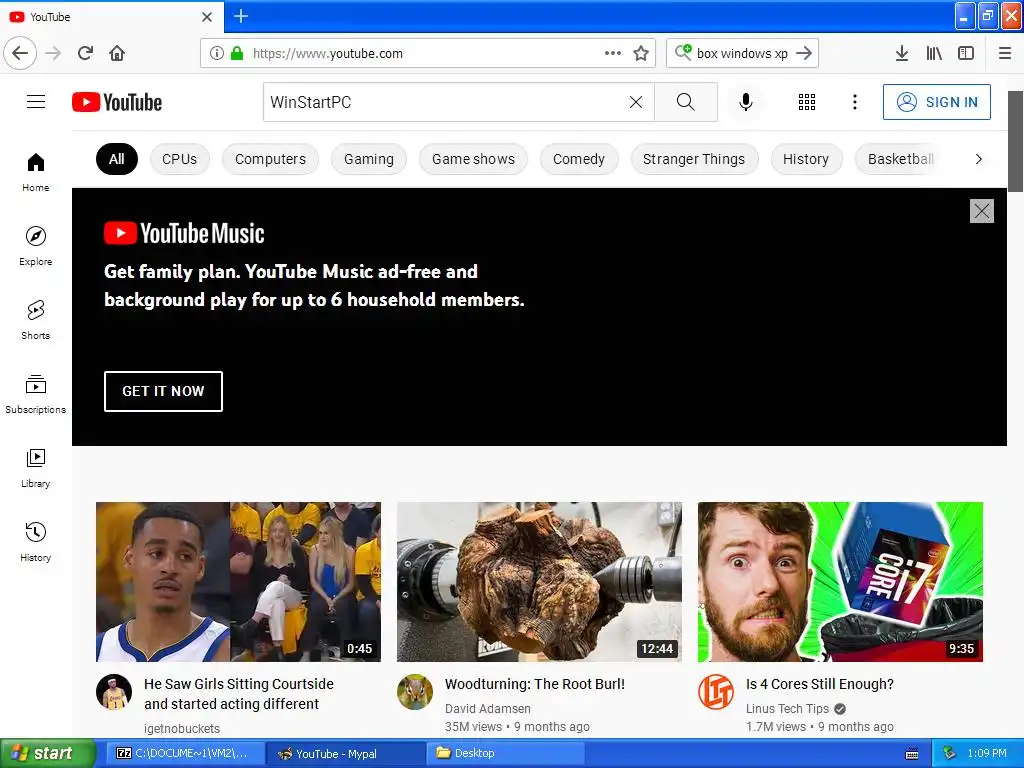Switch to Desktop folder taskbar item
This screenshot has height=768, width=1024.
pyautogui.click(x=503, y=753)
